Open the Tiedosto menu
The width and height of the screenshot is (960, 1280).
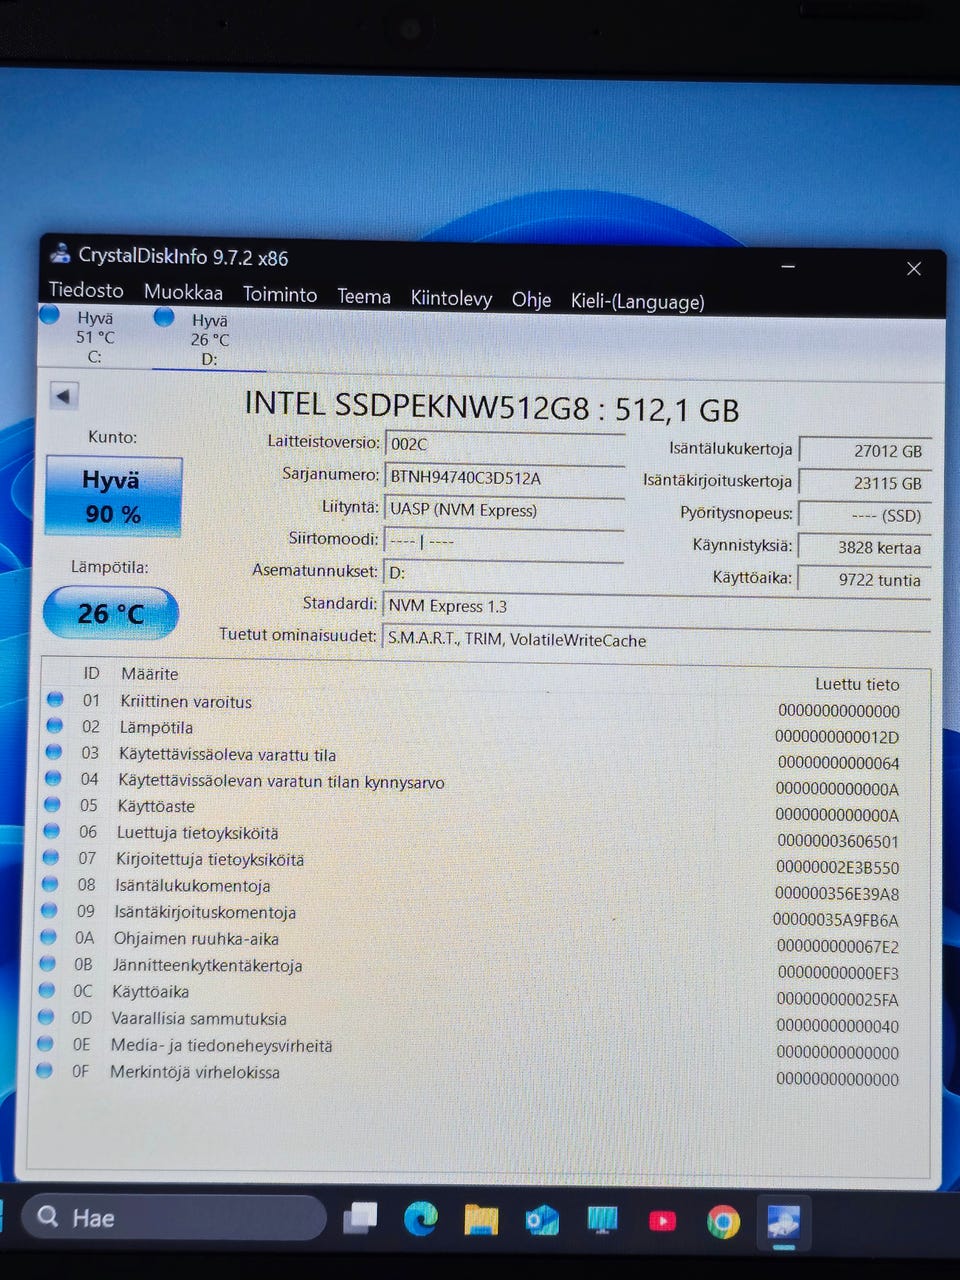point(86,290)
